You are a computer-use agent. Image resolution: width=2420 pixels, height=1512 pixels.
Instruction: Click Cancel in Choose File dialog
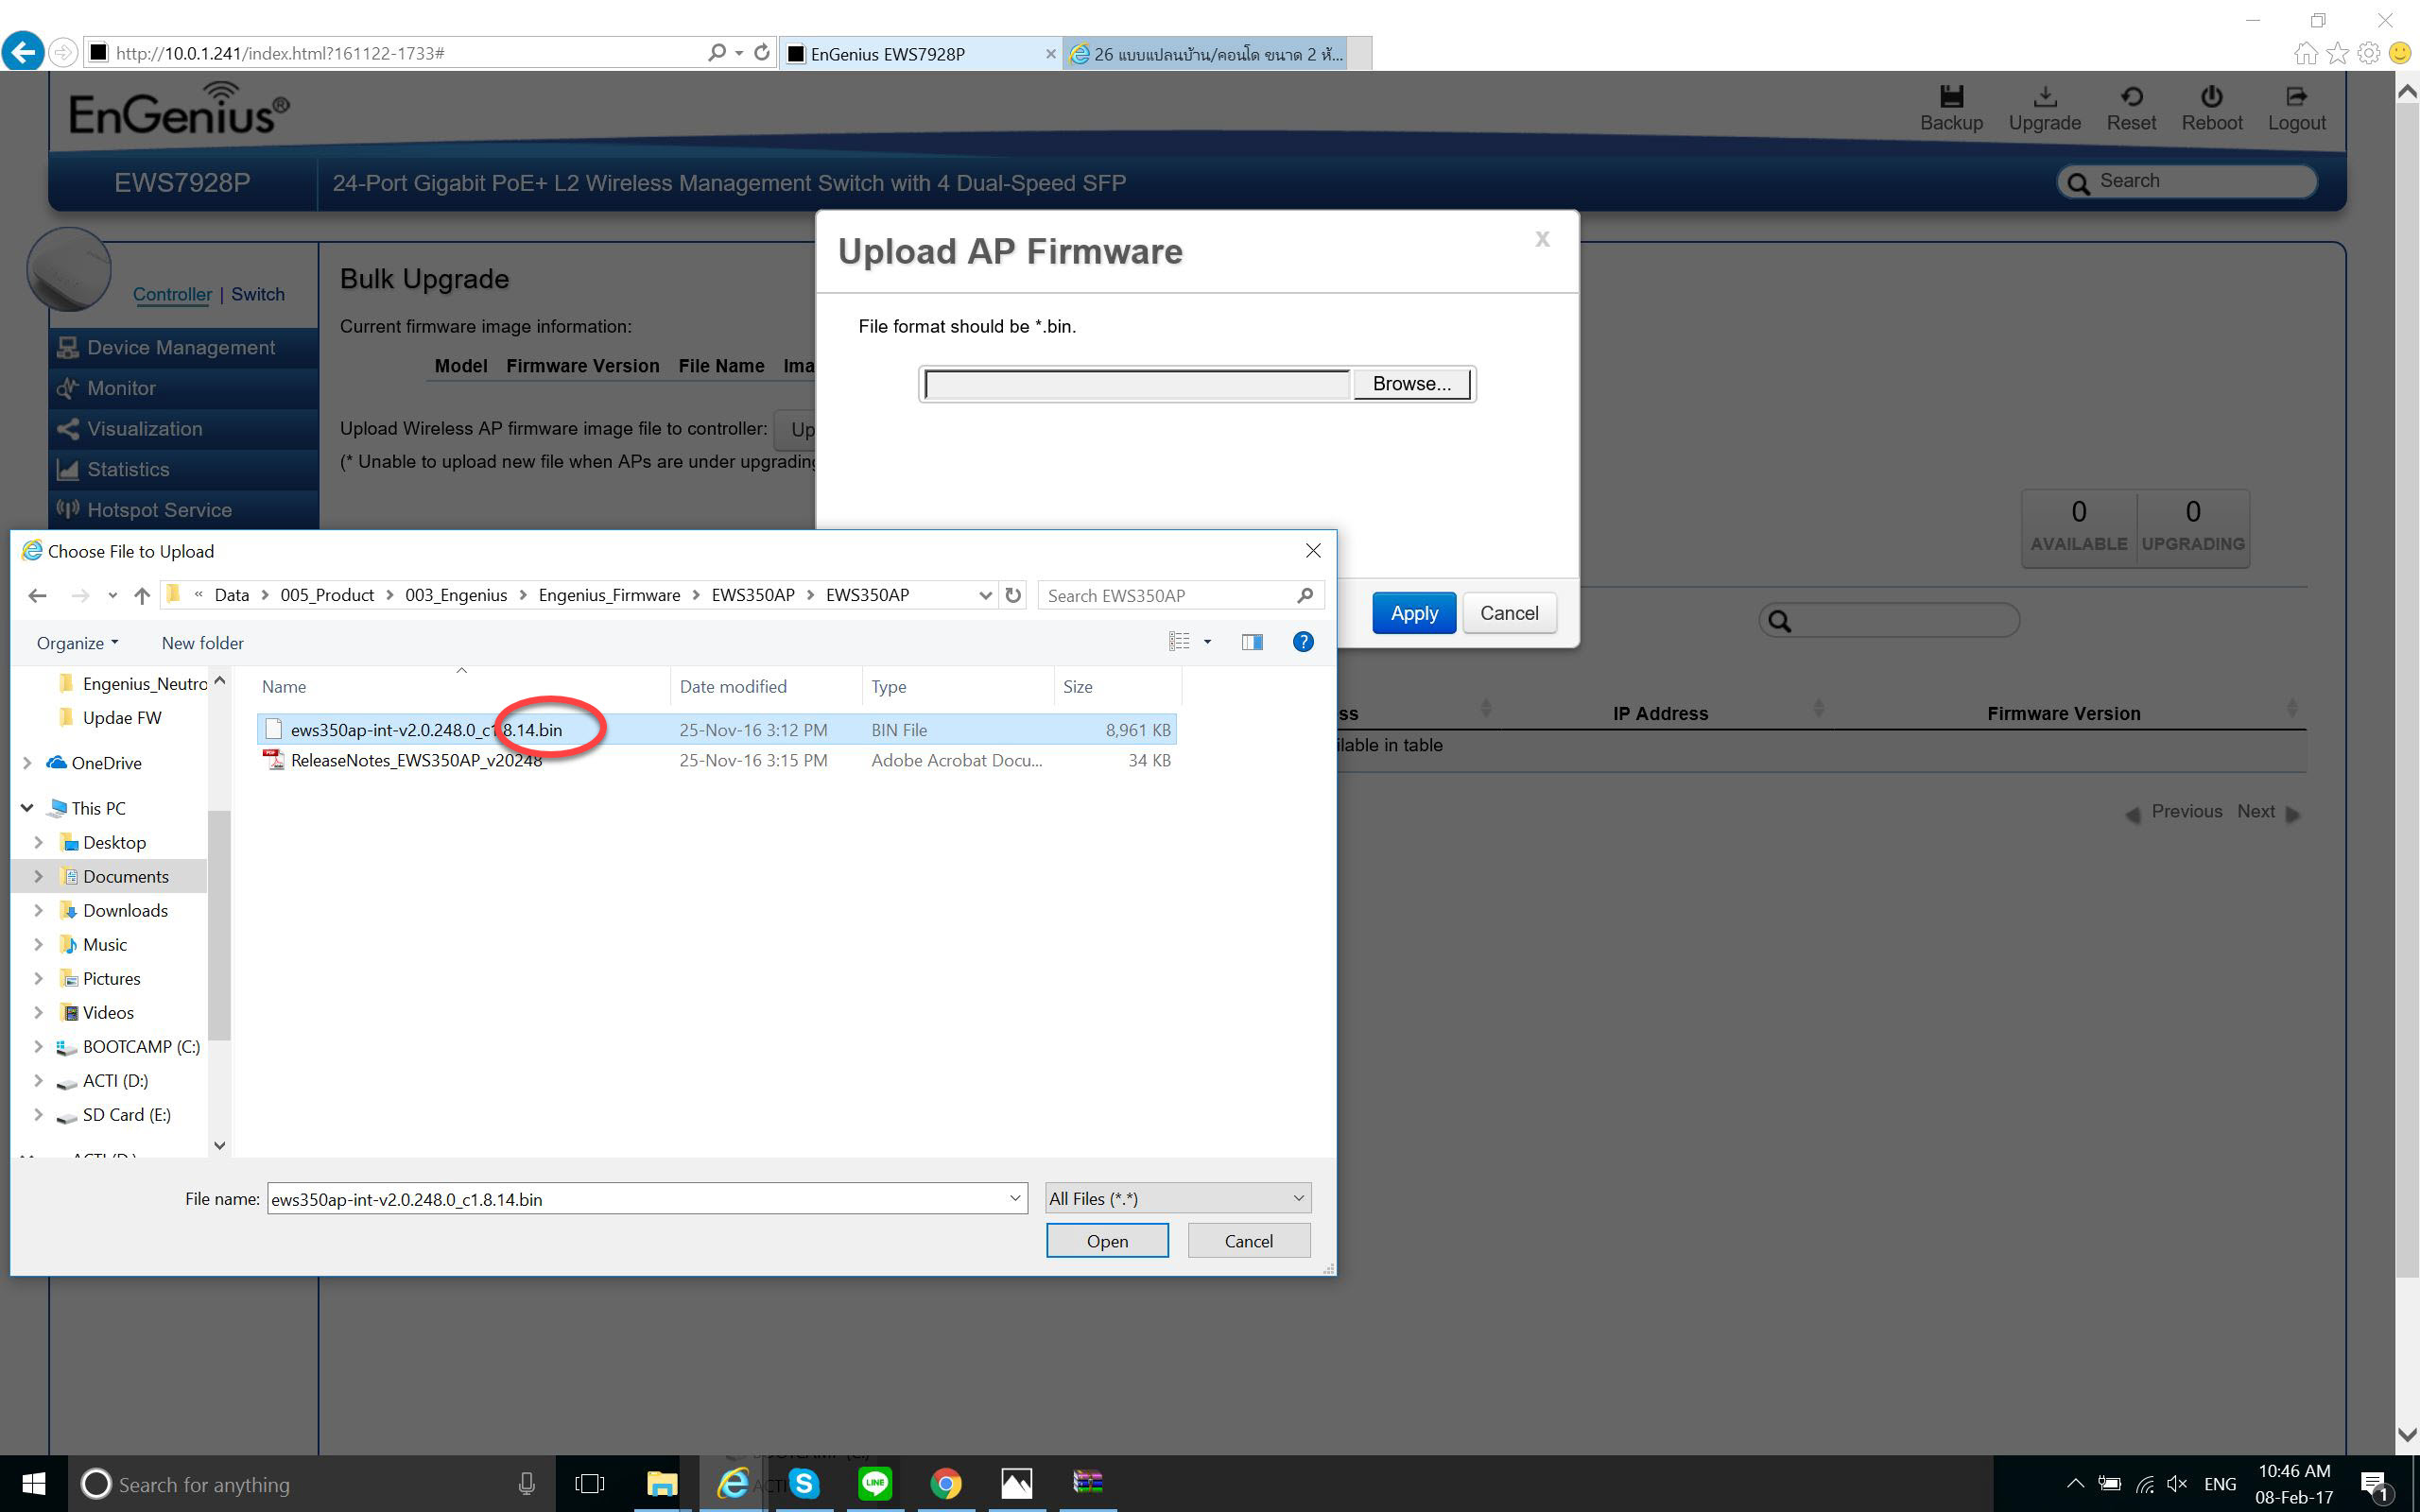pos(1249,1241)
